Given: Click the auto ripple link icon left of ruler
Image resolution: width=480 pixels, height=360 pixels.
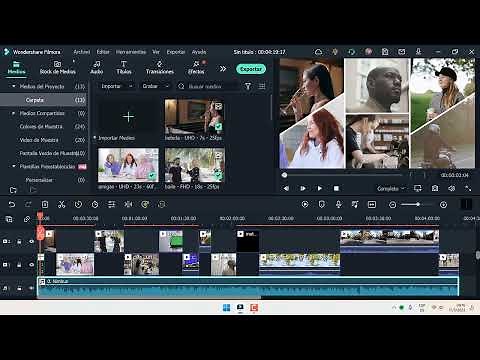Looking at the screenshot, I should pyautogui.click(x=27, y=219).
